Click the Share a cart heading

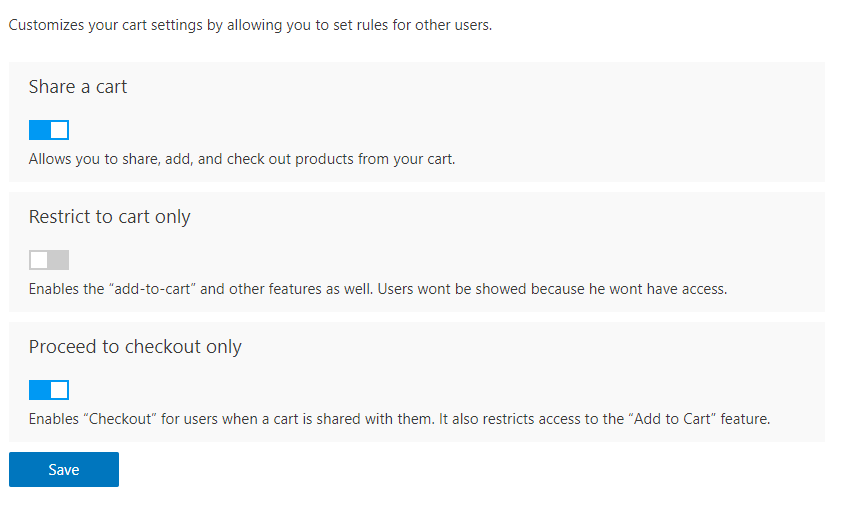[78, 87]
